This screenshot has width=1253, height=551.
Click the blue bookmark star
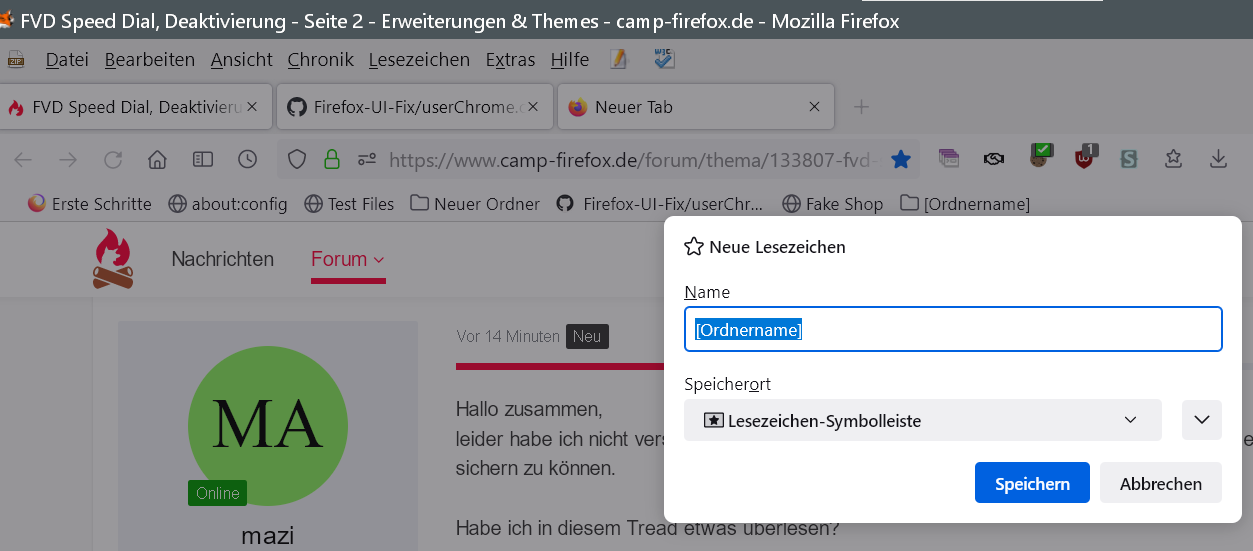tap(901, 159)
